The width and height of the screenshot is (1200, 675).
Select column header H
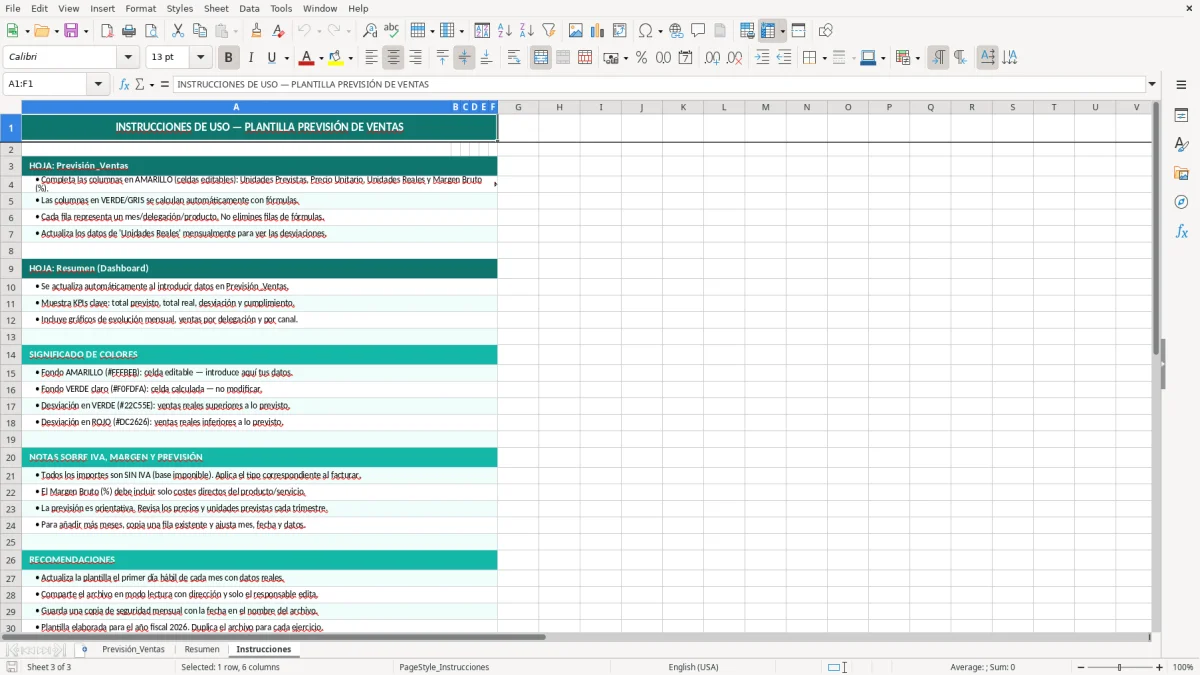[559, 107]
